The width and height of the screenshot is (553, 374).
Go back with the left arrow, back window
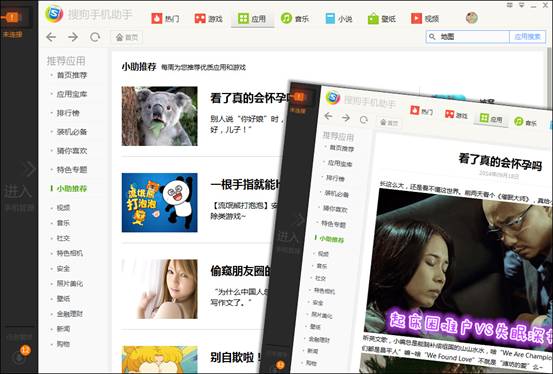[51, 37]
